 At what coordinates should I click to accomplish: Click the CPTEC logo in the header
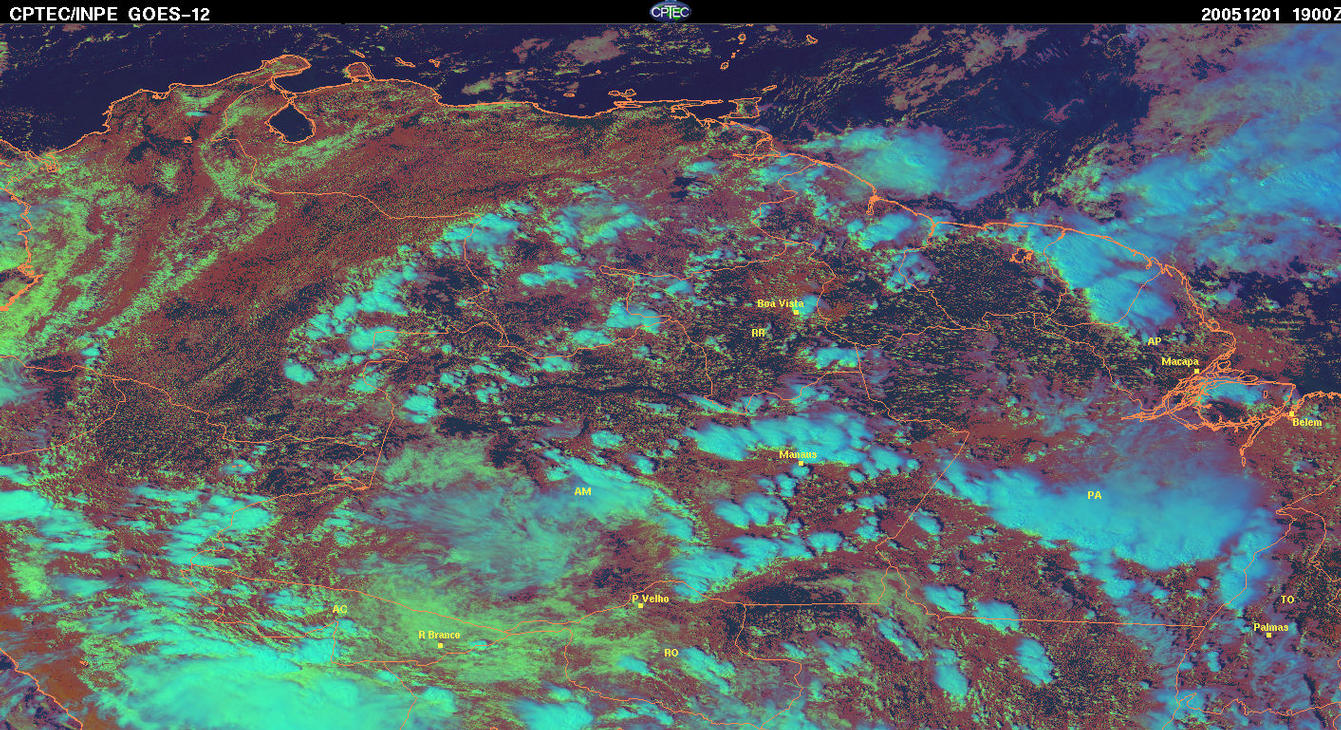(x=670, y=11)
